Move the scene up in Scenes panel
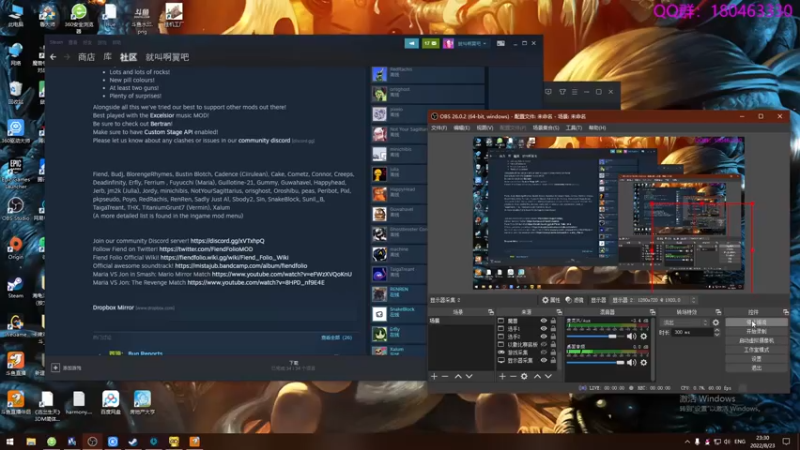 pos(458,377)
